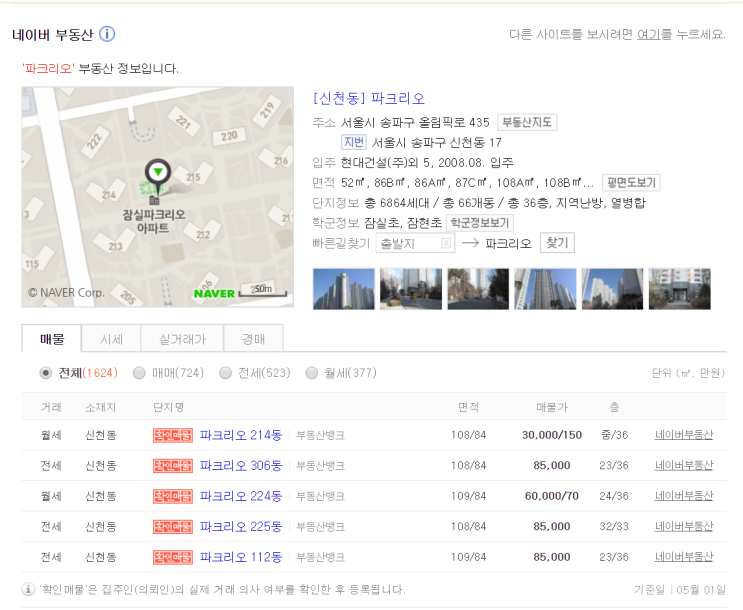
Task: Select the 출발지 departure input field
Action: tap(415, 243)
